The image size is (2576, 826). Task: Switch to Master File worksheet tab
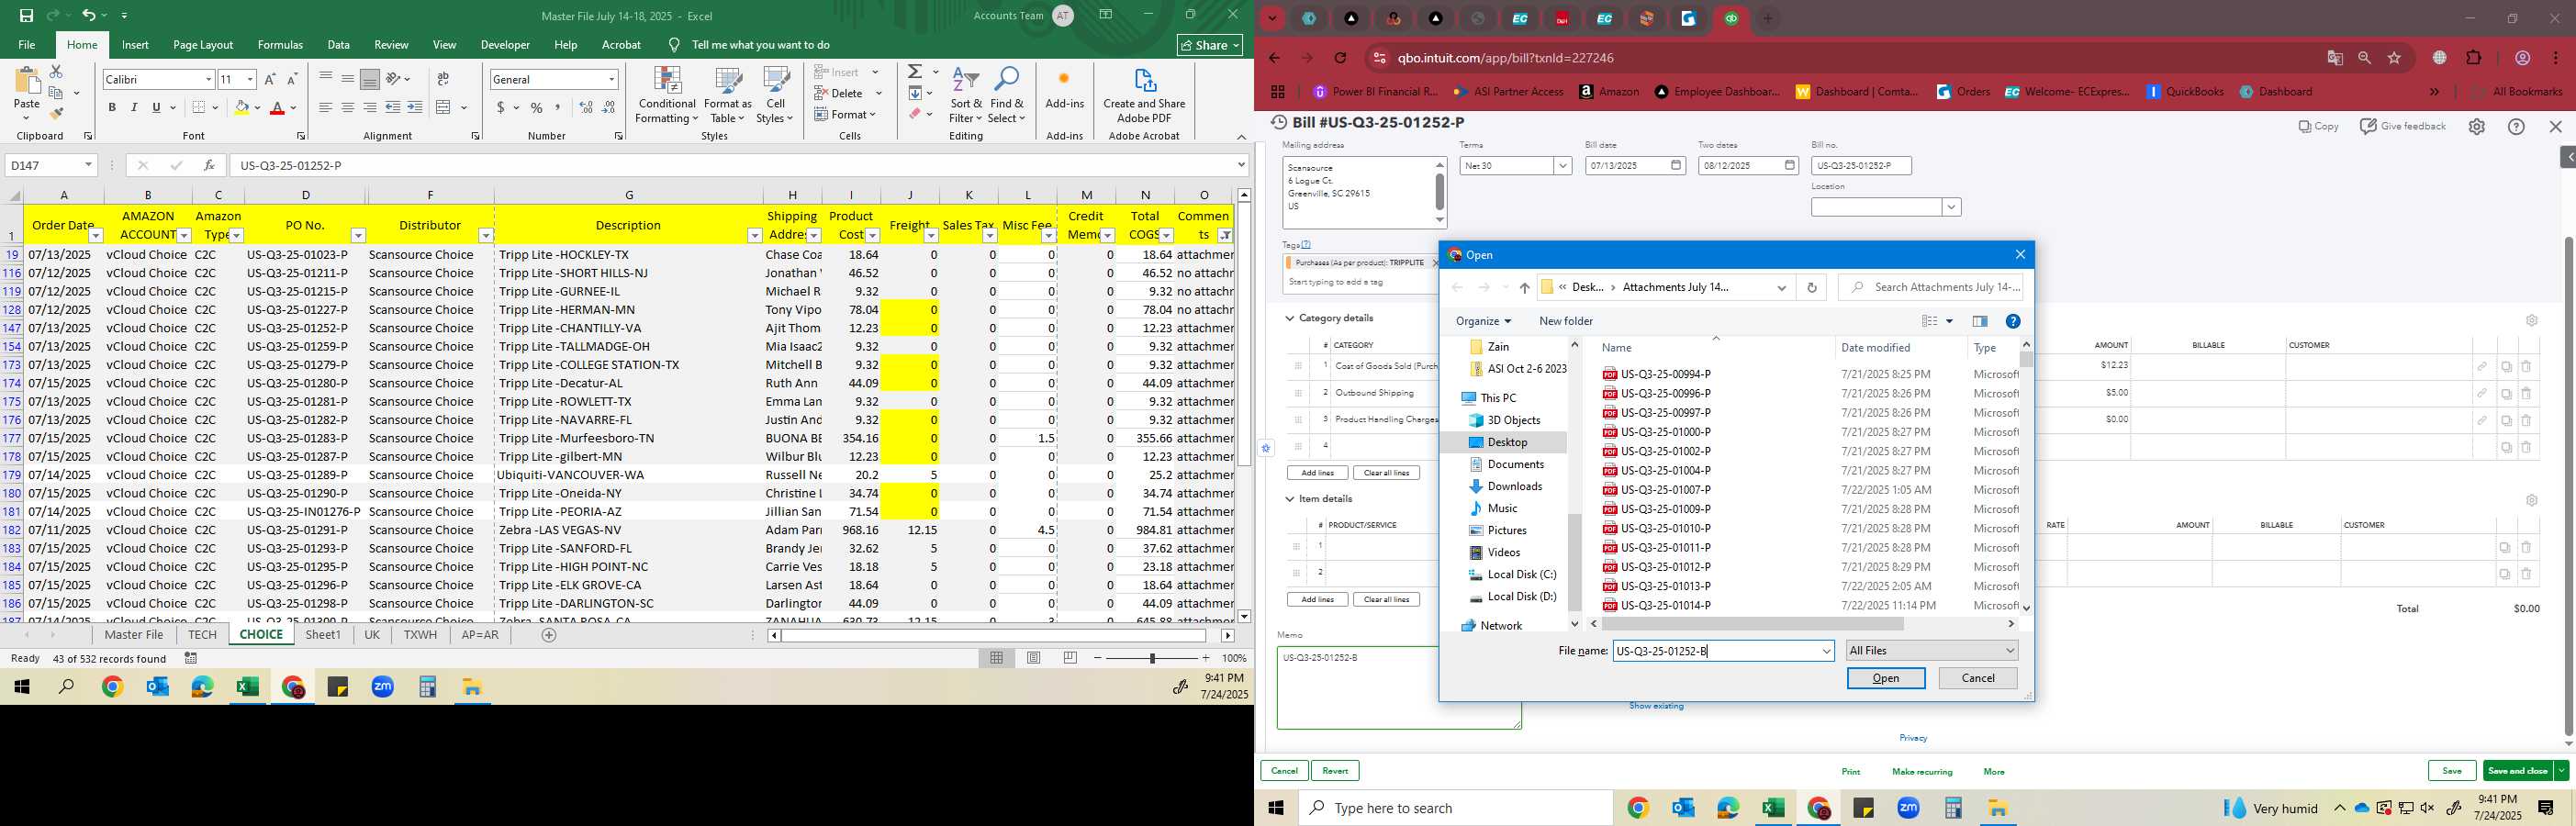[134, 635]
